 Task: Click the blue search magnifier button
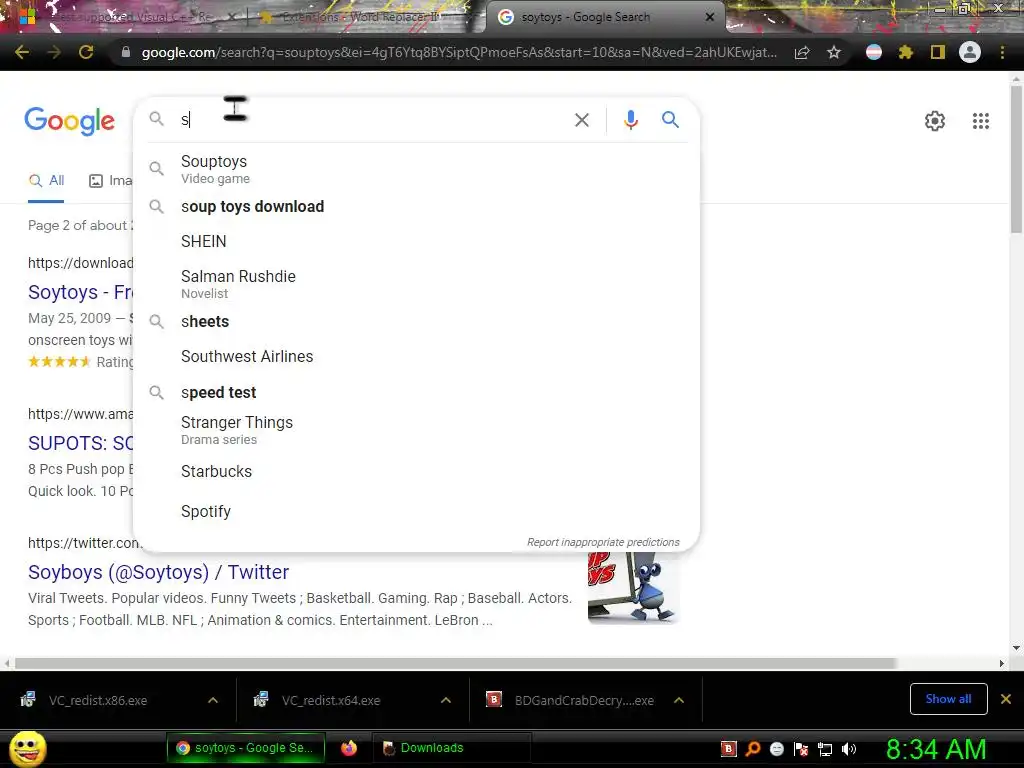[x=670, y=120]
